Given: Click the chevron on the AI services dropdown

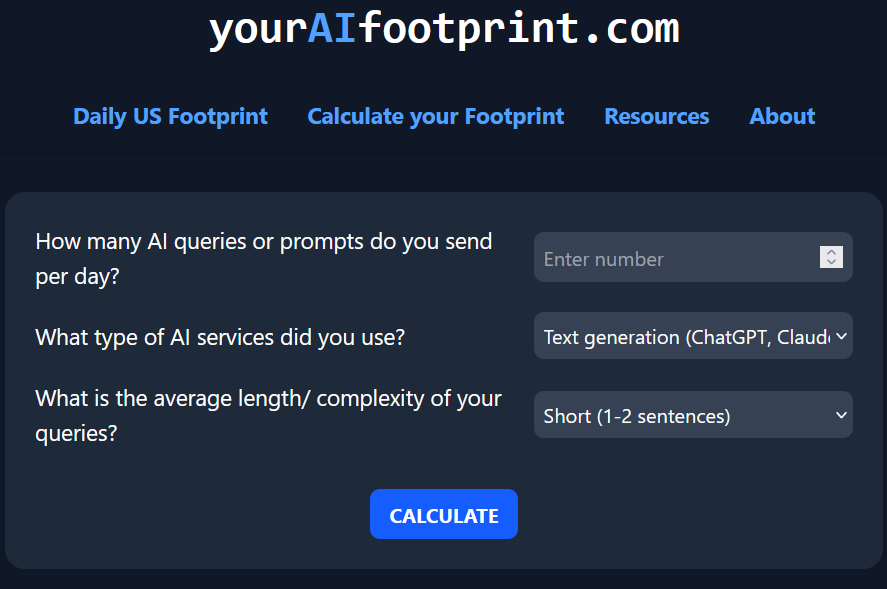Looking at the screenshot, I should tap(841, 337).
